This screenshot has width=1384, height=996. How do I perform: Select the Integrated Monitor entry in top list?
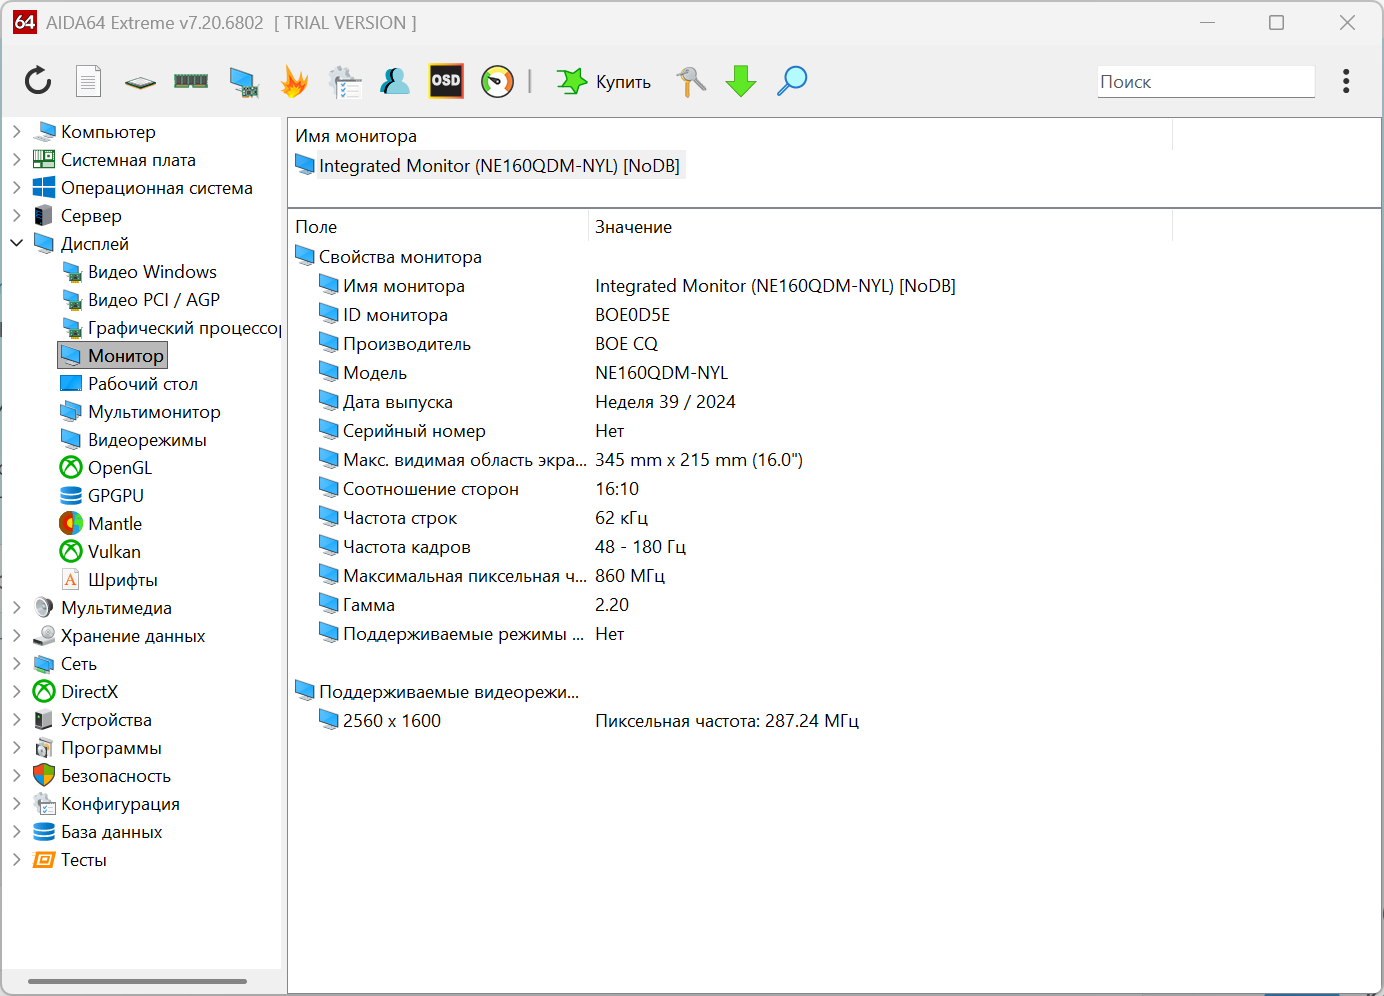[x=488, y=165]
